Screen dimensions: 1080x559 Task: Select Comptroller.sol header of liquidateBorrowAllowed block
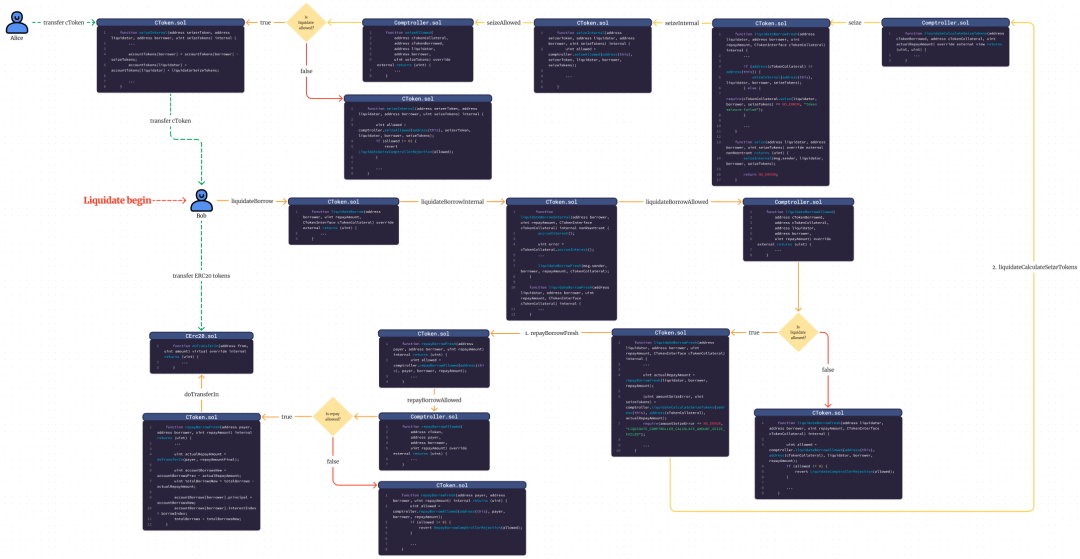click(799, 202)
